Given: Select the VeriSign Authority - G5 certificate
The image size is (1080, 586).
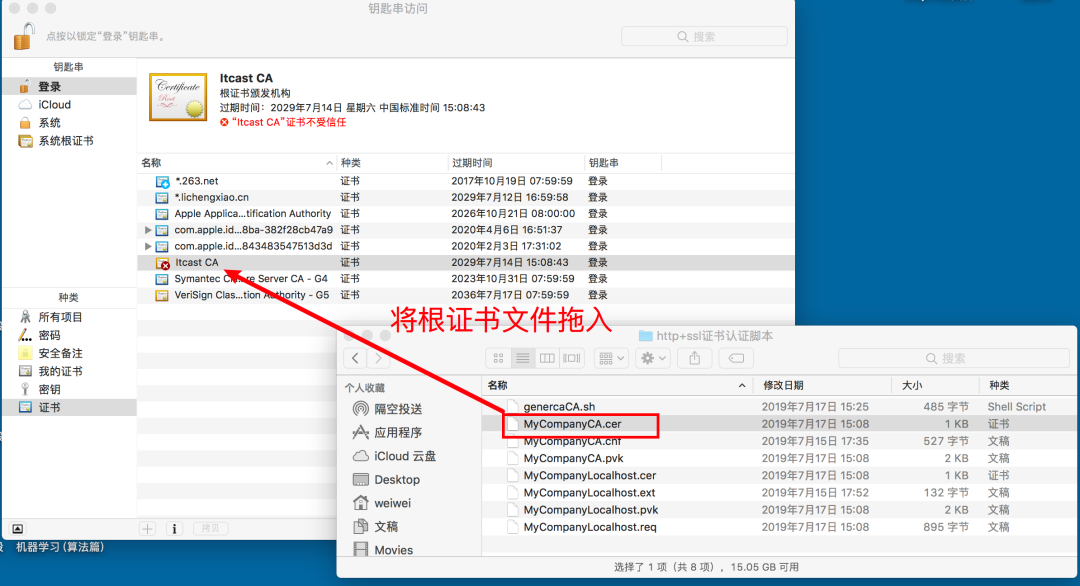Looking at the screenshot, I should pos(466,295).
